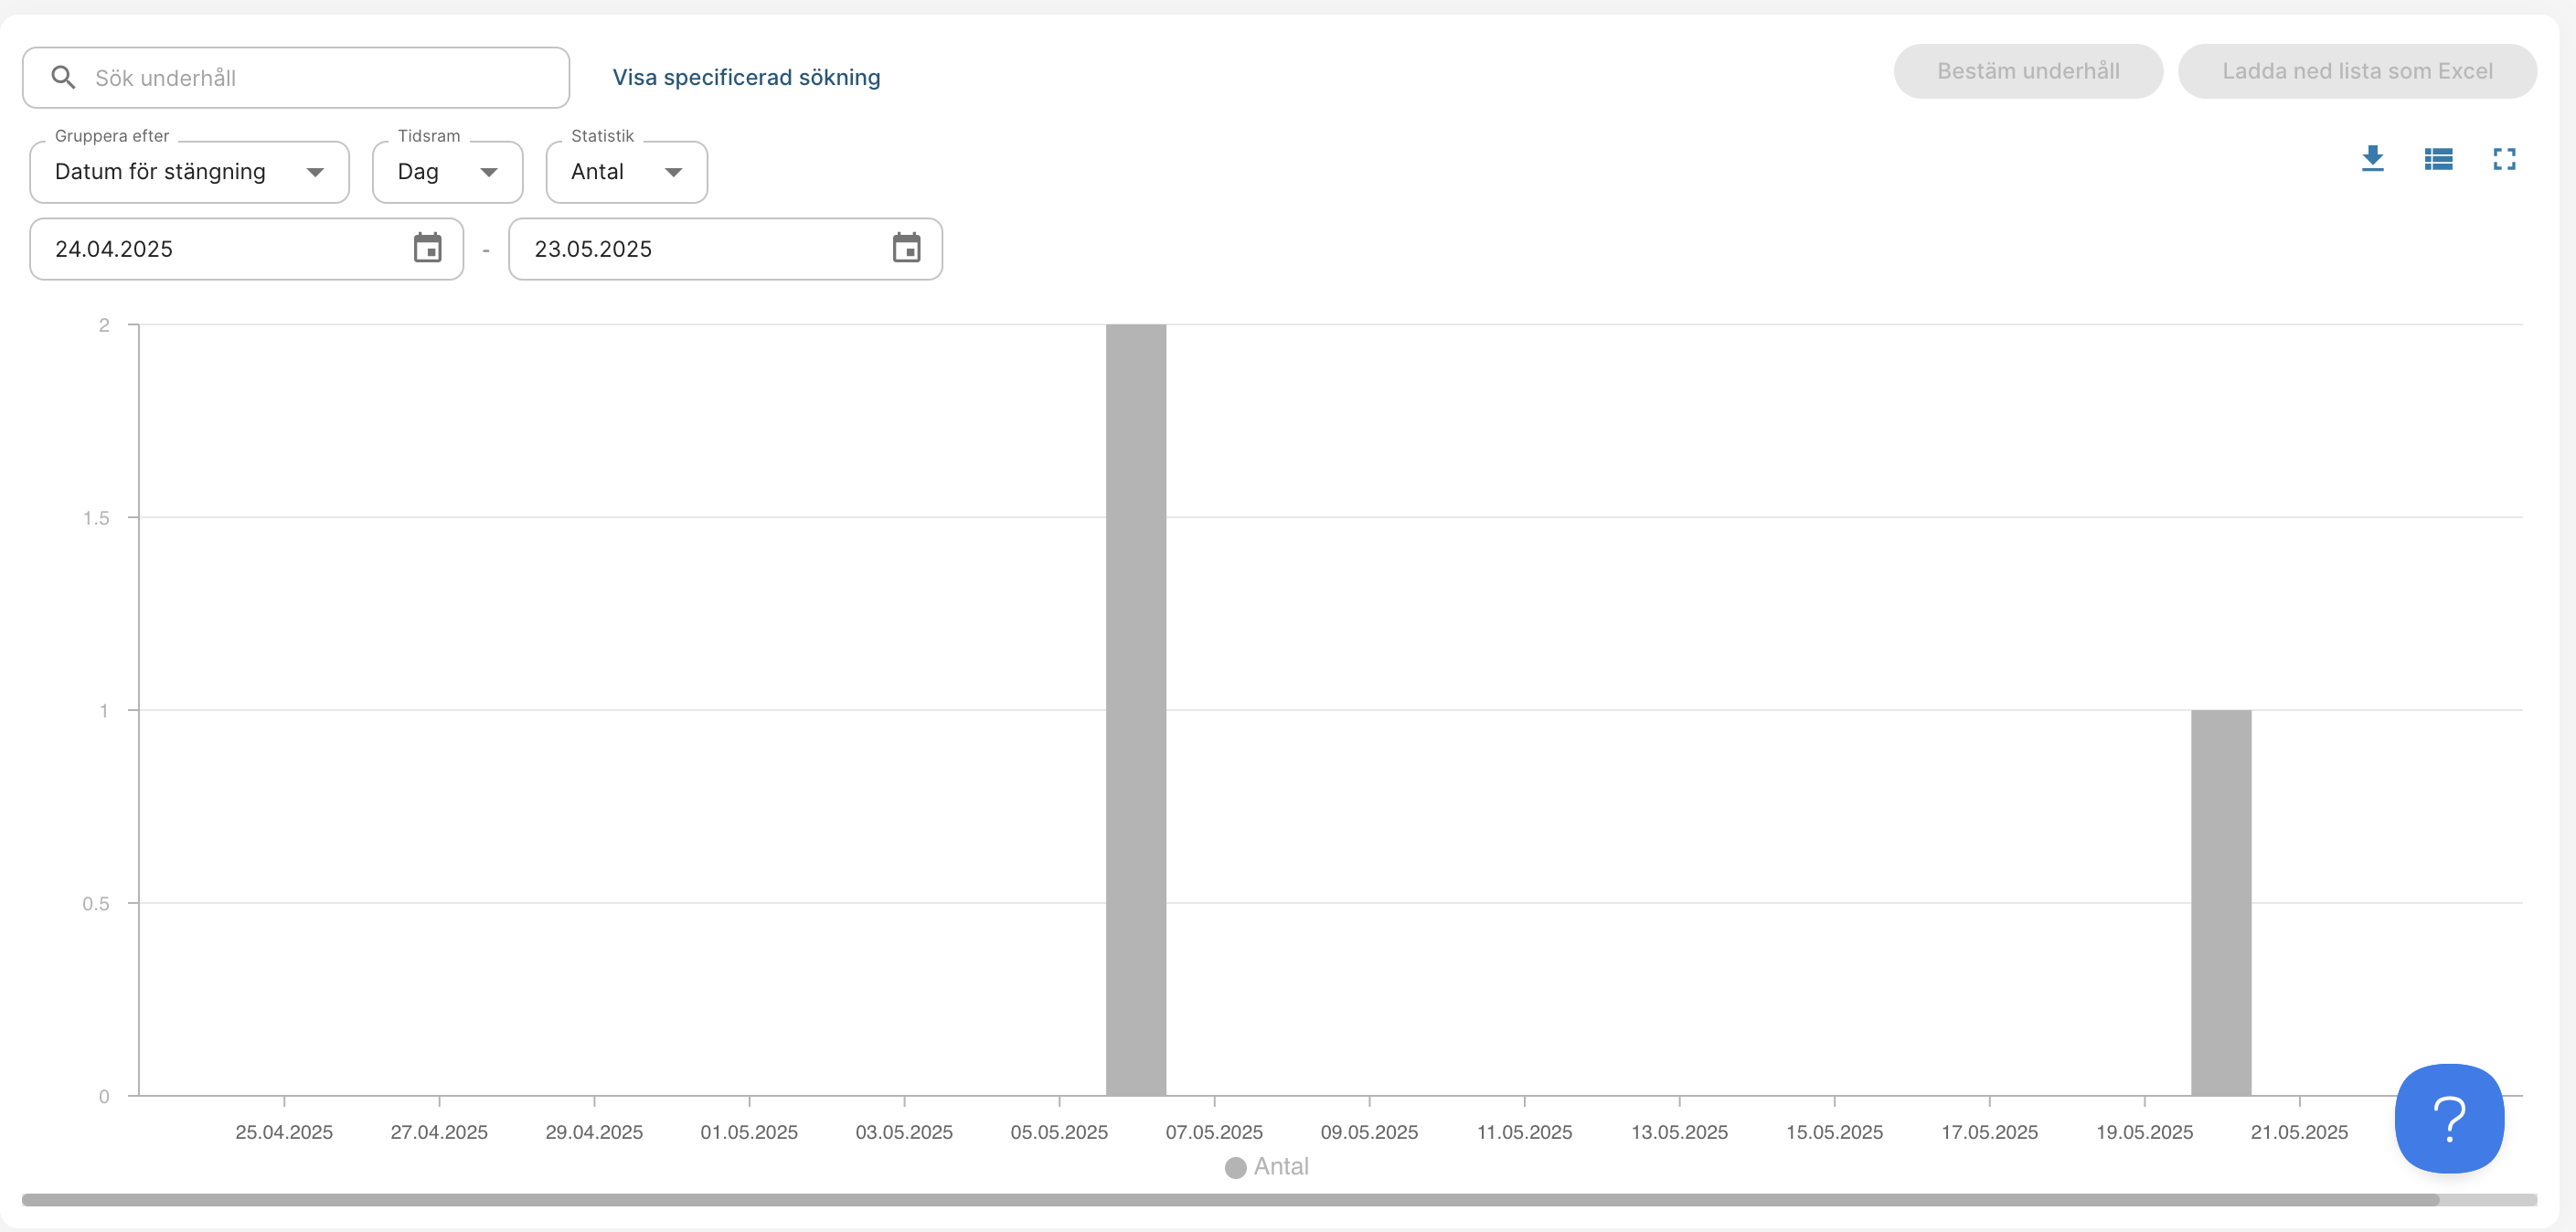Click the tall bar near 05.05.2025
This screenshot has height=1232, width=2576.
pos(1135,710)
